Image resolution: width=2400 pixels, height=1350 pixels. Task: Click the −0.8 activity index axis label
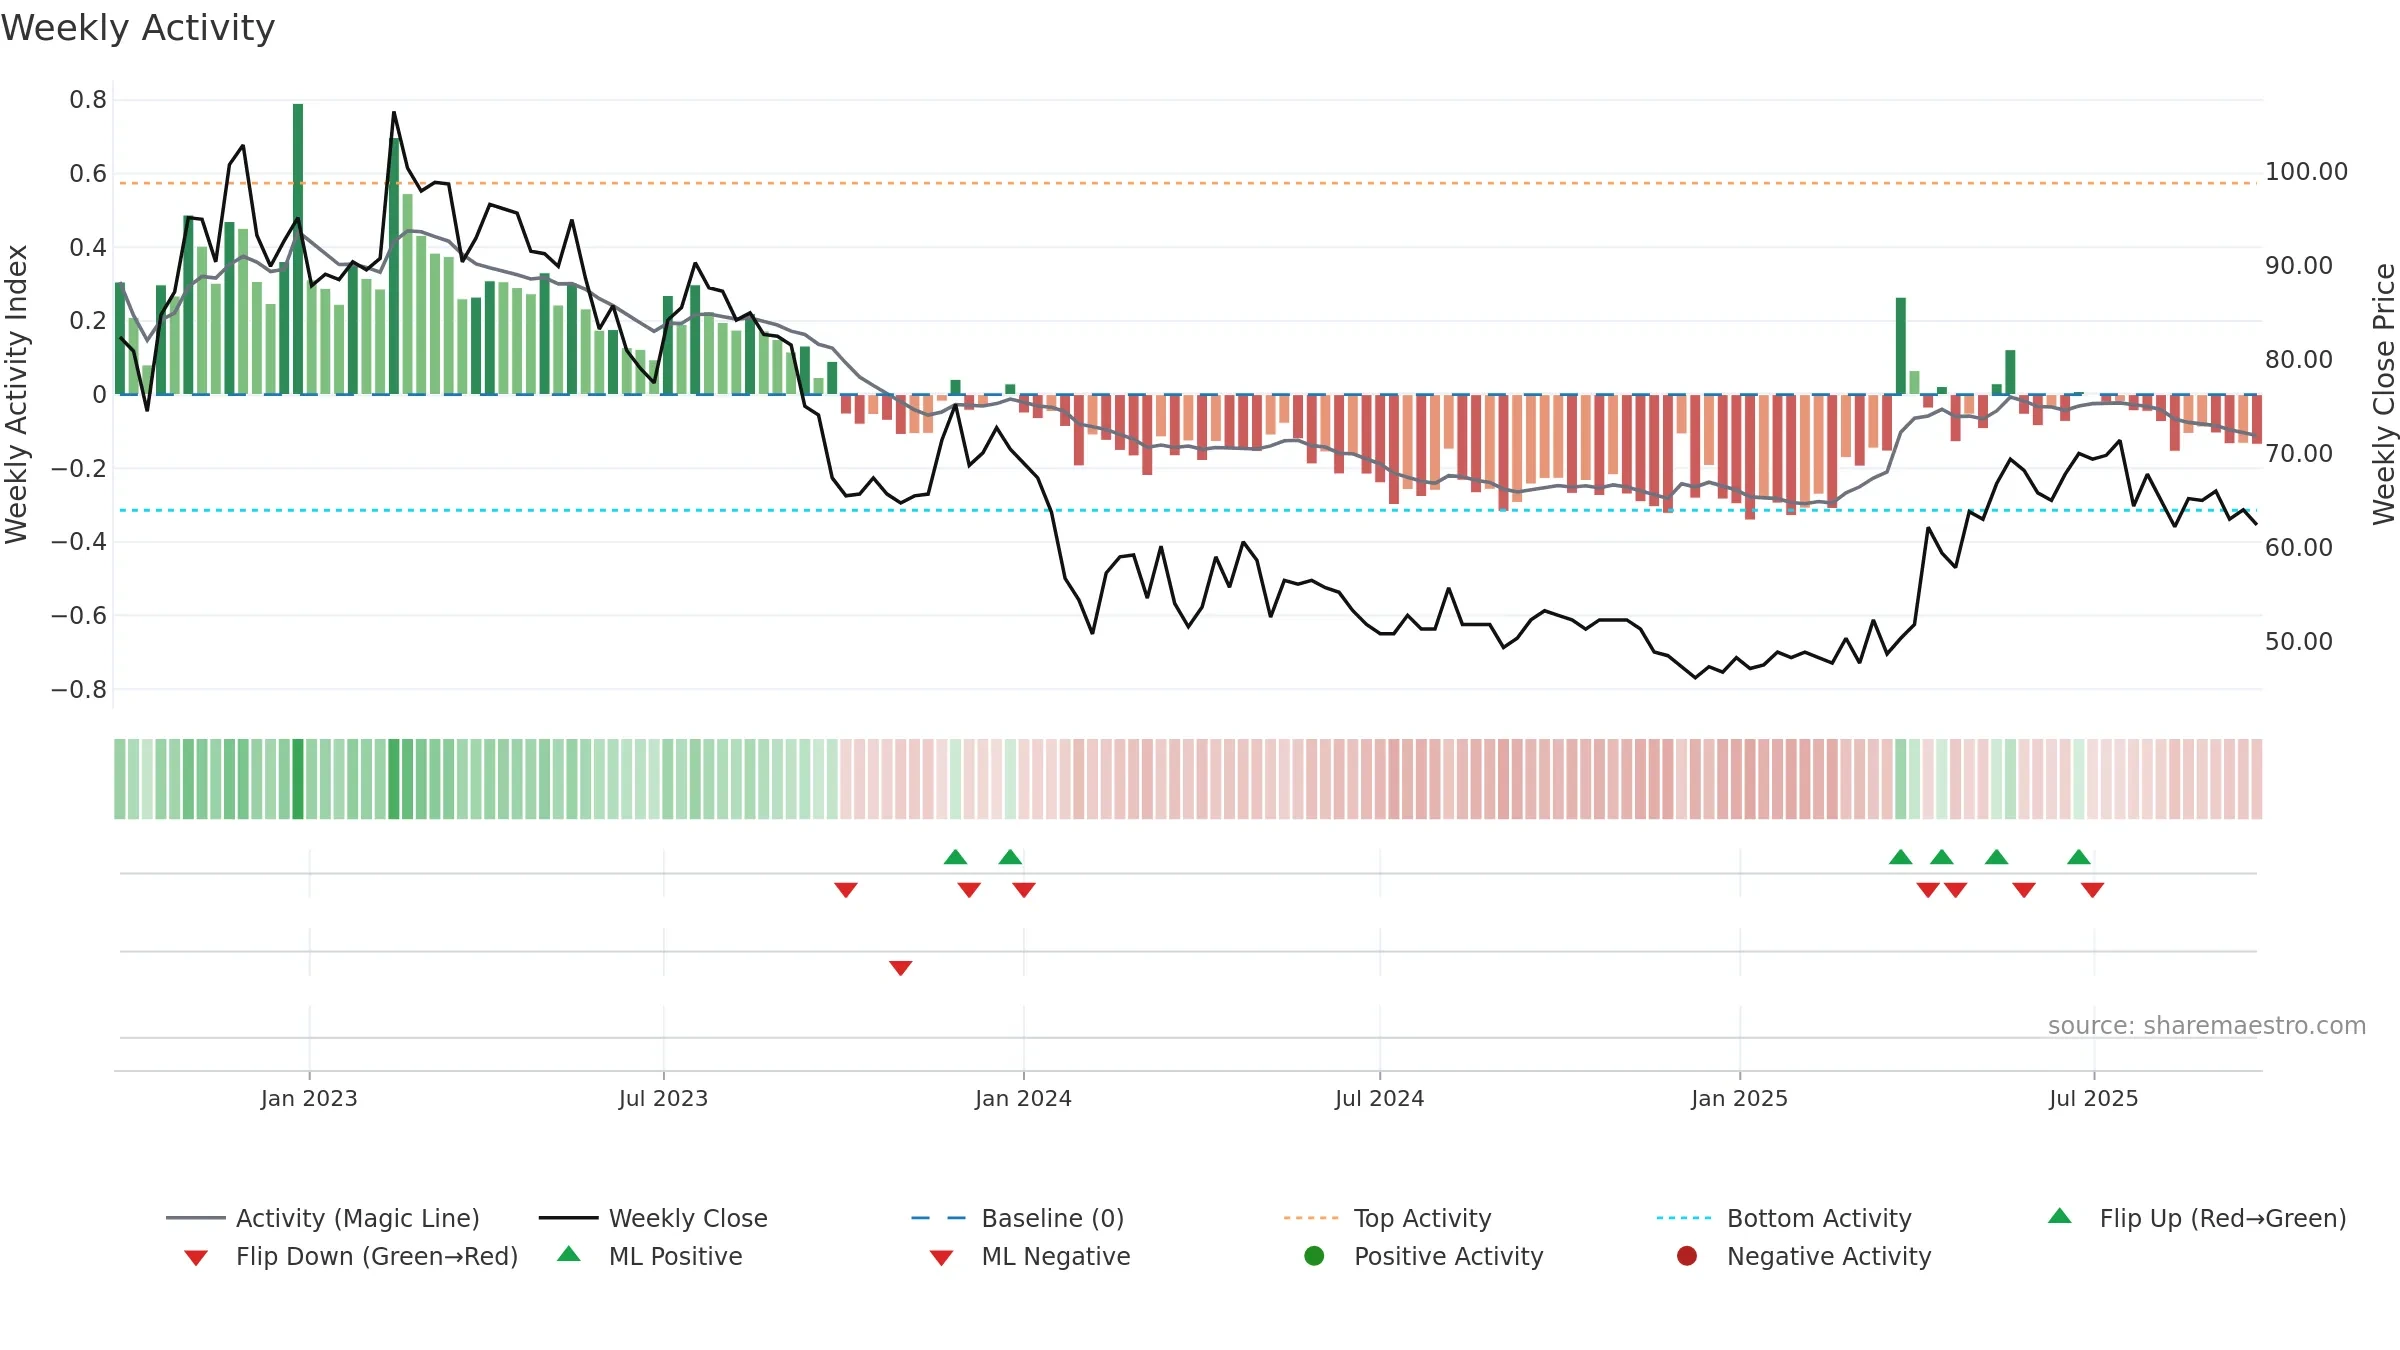(x=79, y=689)
